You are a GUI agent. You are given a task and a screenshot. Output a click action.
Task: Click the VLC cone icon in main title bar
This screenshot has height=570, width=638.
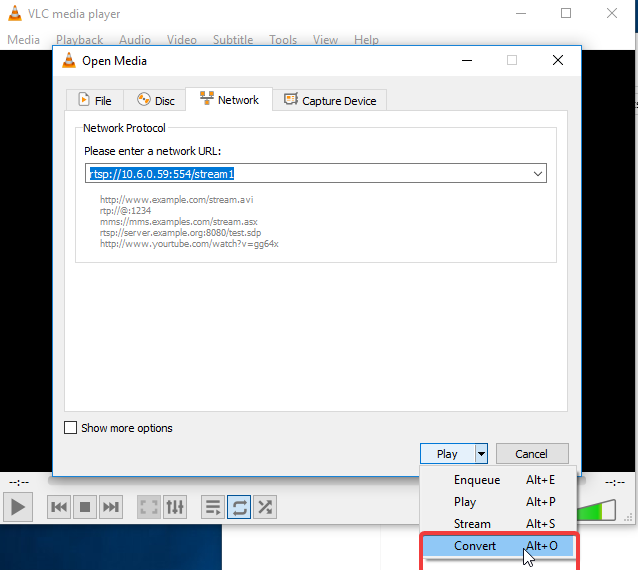(15, 13)
